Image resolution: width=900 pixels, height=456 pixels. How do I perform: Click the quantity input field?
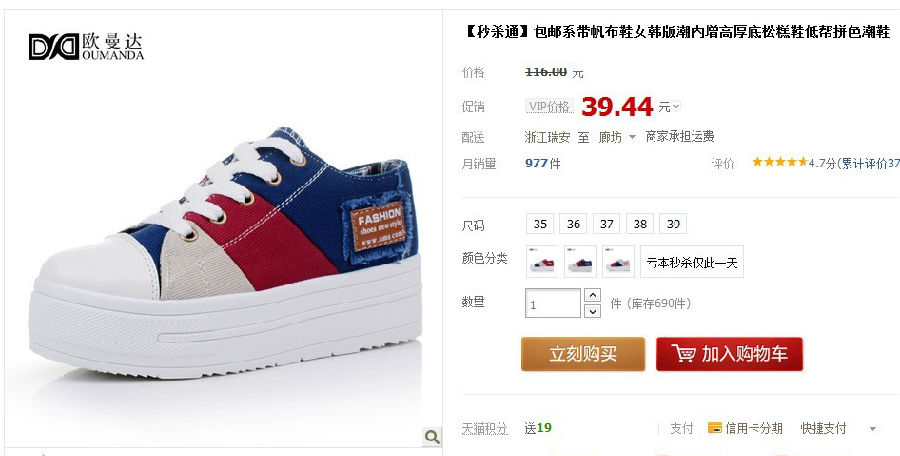(x=553, y=303)
